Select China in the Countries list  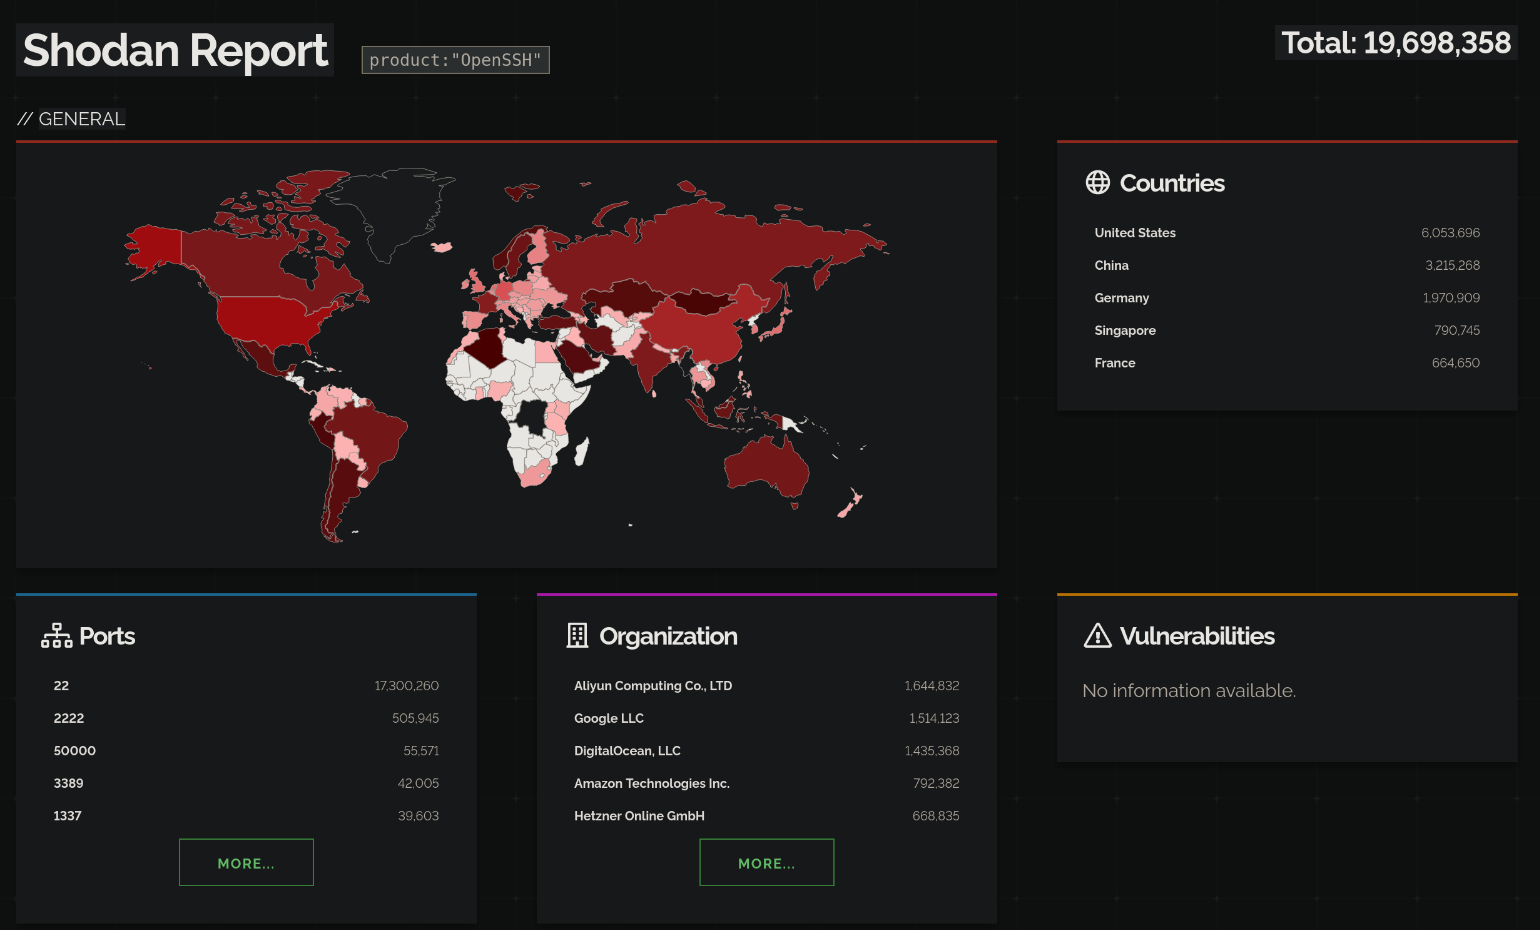pos(1111,266)
